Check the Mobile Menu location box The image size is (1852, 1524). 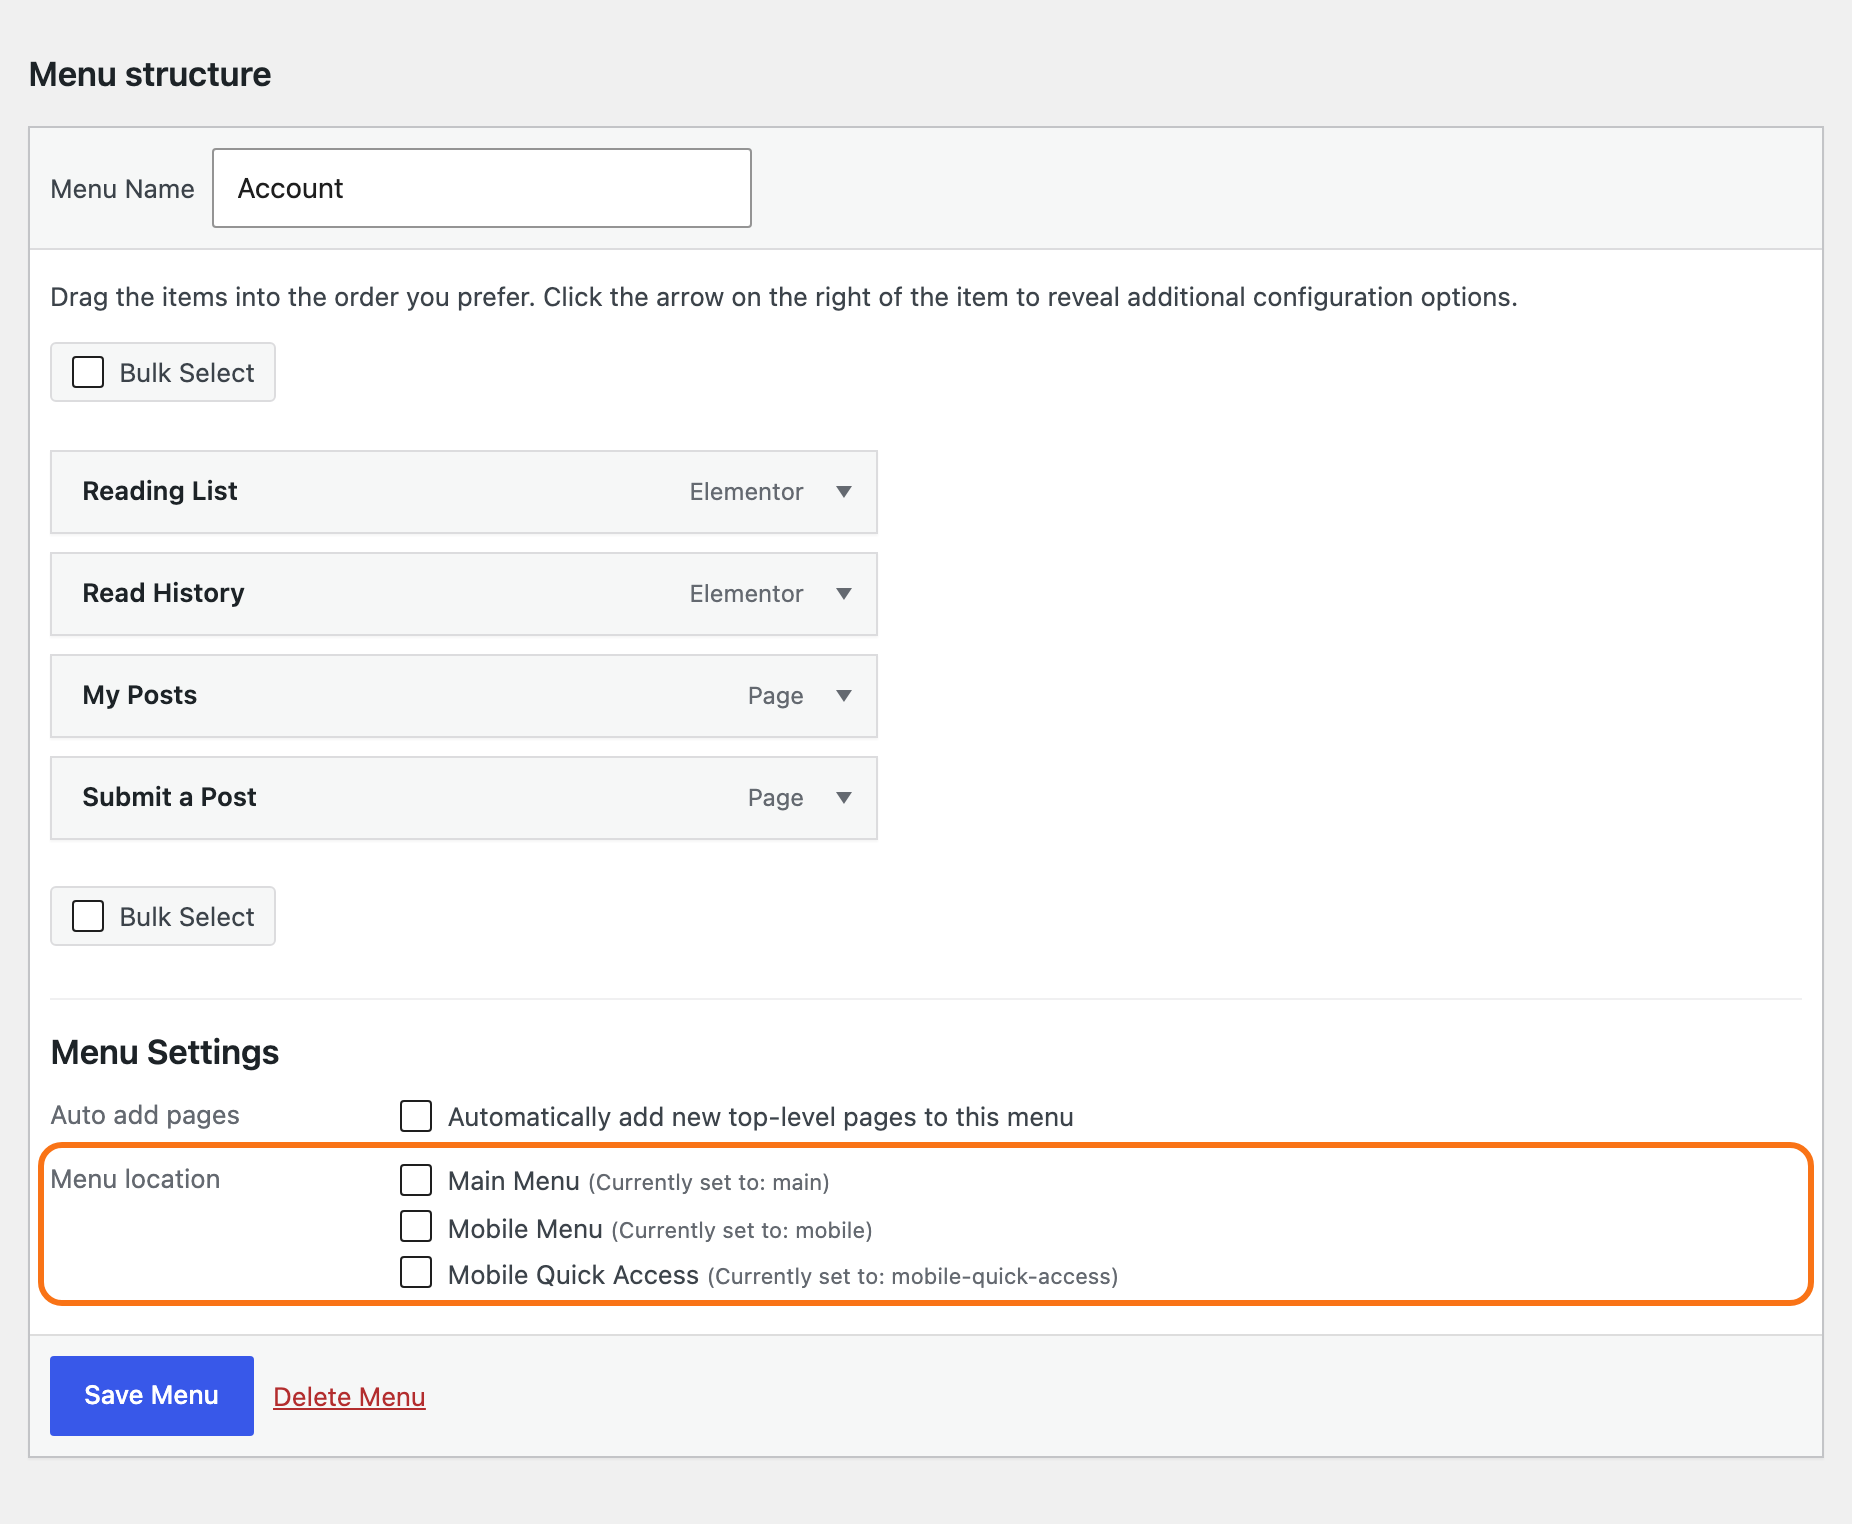click(x=416, y=1226)
